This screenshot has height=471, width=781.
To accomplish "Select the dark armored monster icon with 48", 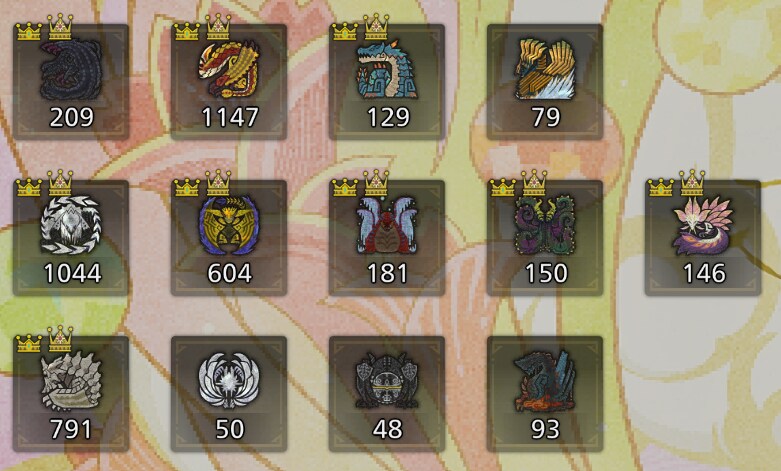I will click(x=387, y=381).
